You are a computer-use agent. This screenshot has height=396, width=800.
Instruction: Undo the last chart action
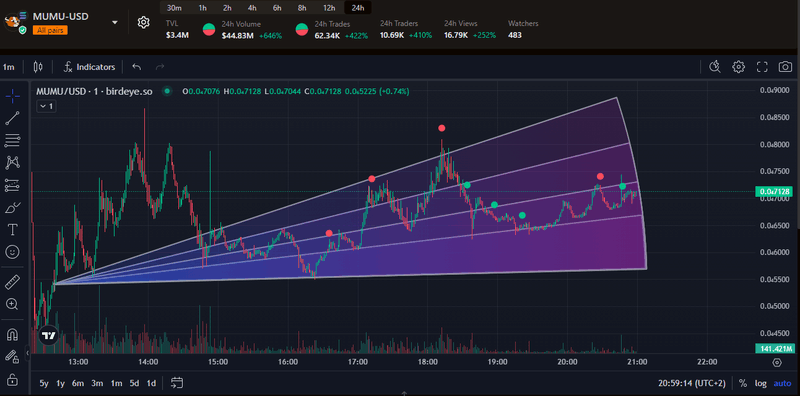136,67
